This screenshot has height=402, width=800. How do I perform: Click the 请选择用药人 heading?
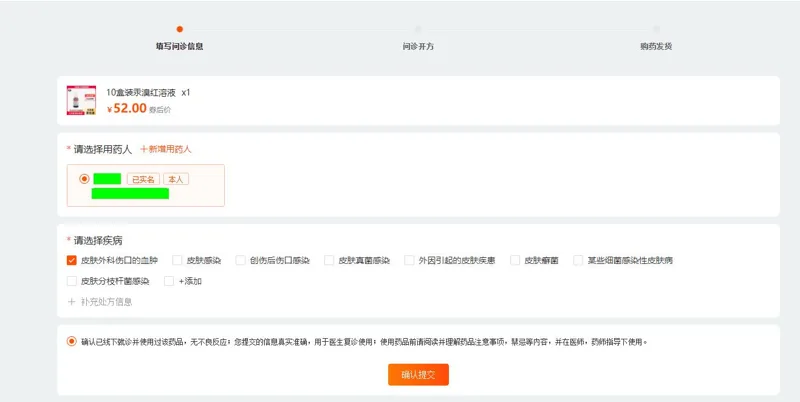tap(103, 149)
